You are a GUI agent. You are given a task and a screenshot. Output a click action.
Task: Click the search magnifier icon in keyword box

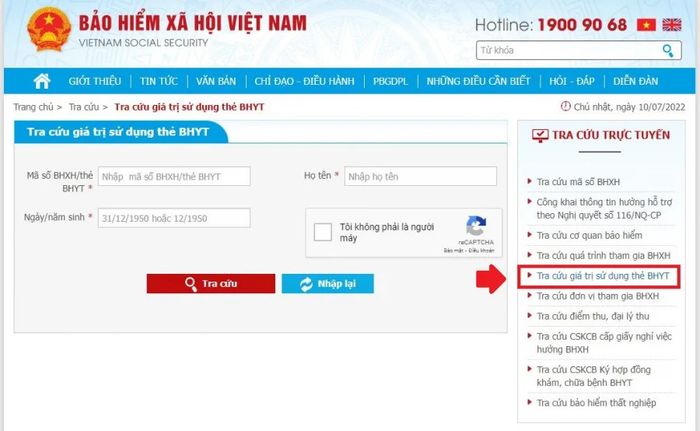click(x=668, y=50)
